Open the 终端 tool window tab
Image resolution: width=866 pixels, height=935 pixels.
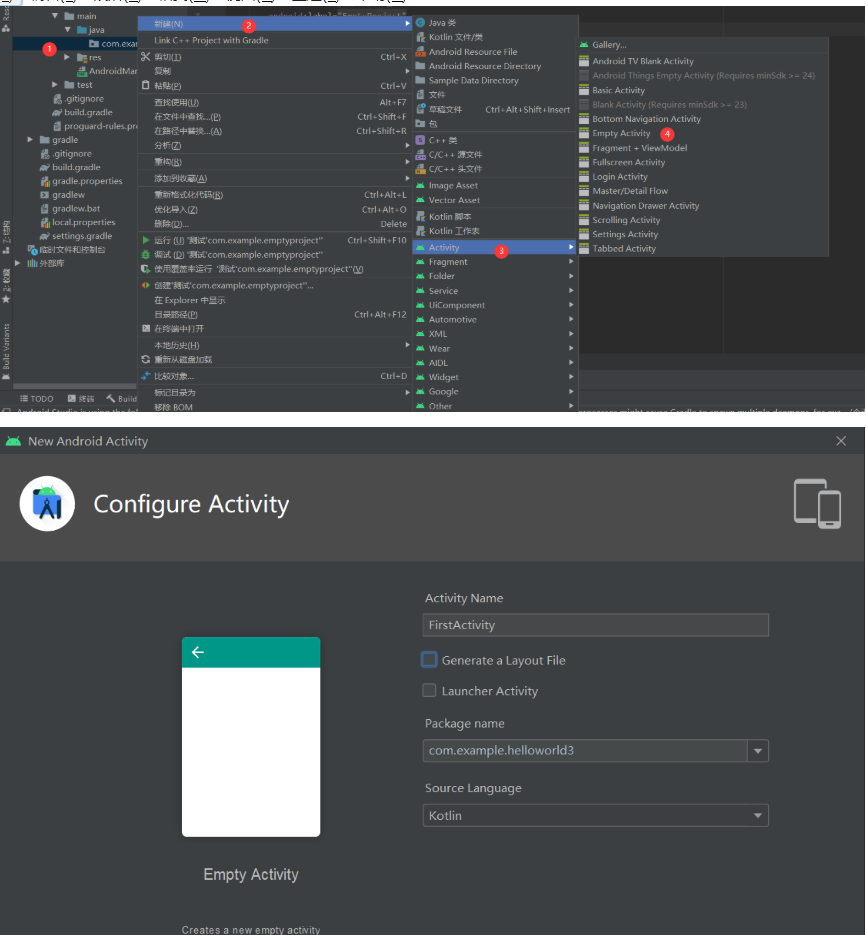pyautogui.click(x=81, y=398)
